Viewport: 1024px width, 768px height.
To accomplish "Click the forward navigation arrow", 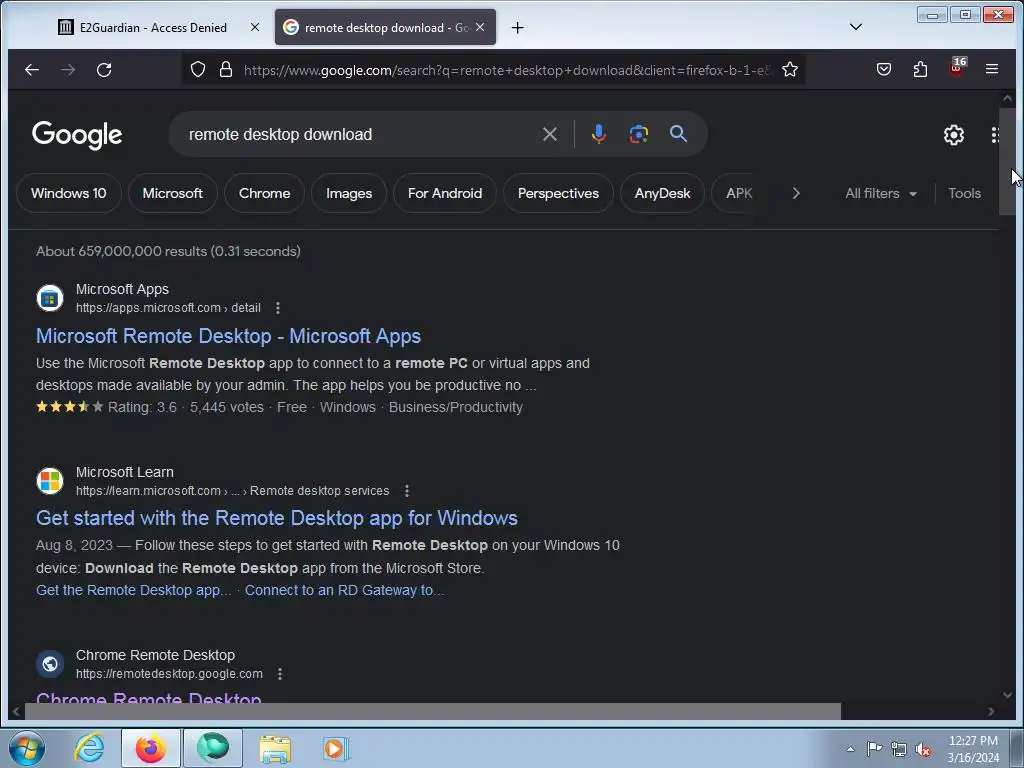I will click(x=68, y=69).
